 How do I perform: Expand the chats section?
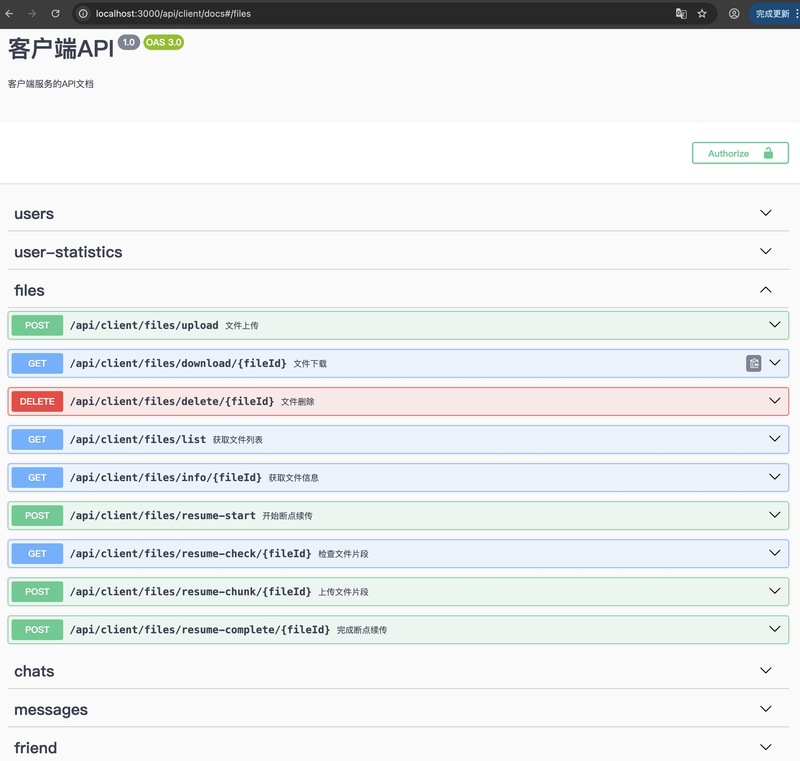point(766,671)
